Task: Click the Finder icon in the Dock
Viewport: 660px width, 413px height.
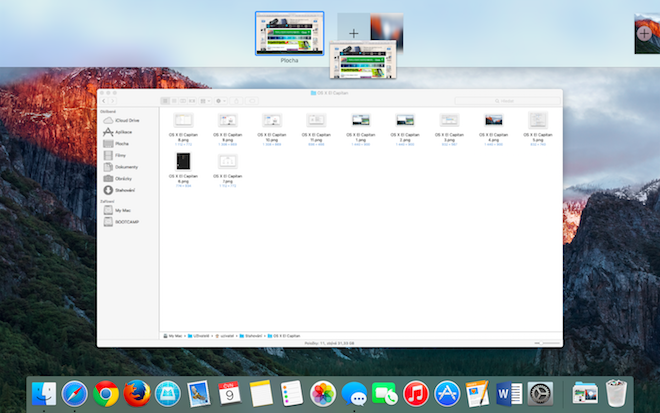Action: pyautogui.click(x=44, y=394)
